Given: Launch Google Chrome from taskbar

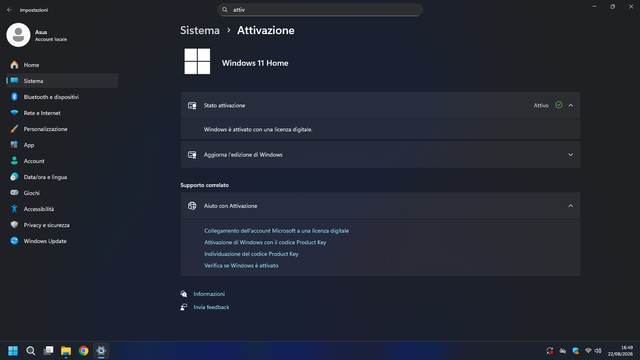Looking at the screenshot, I should (84, 351).
